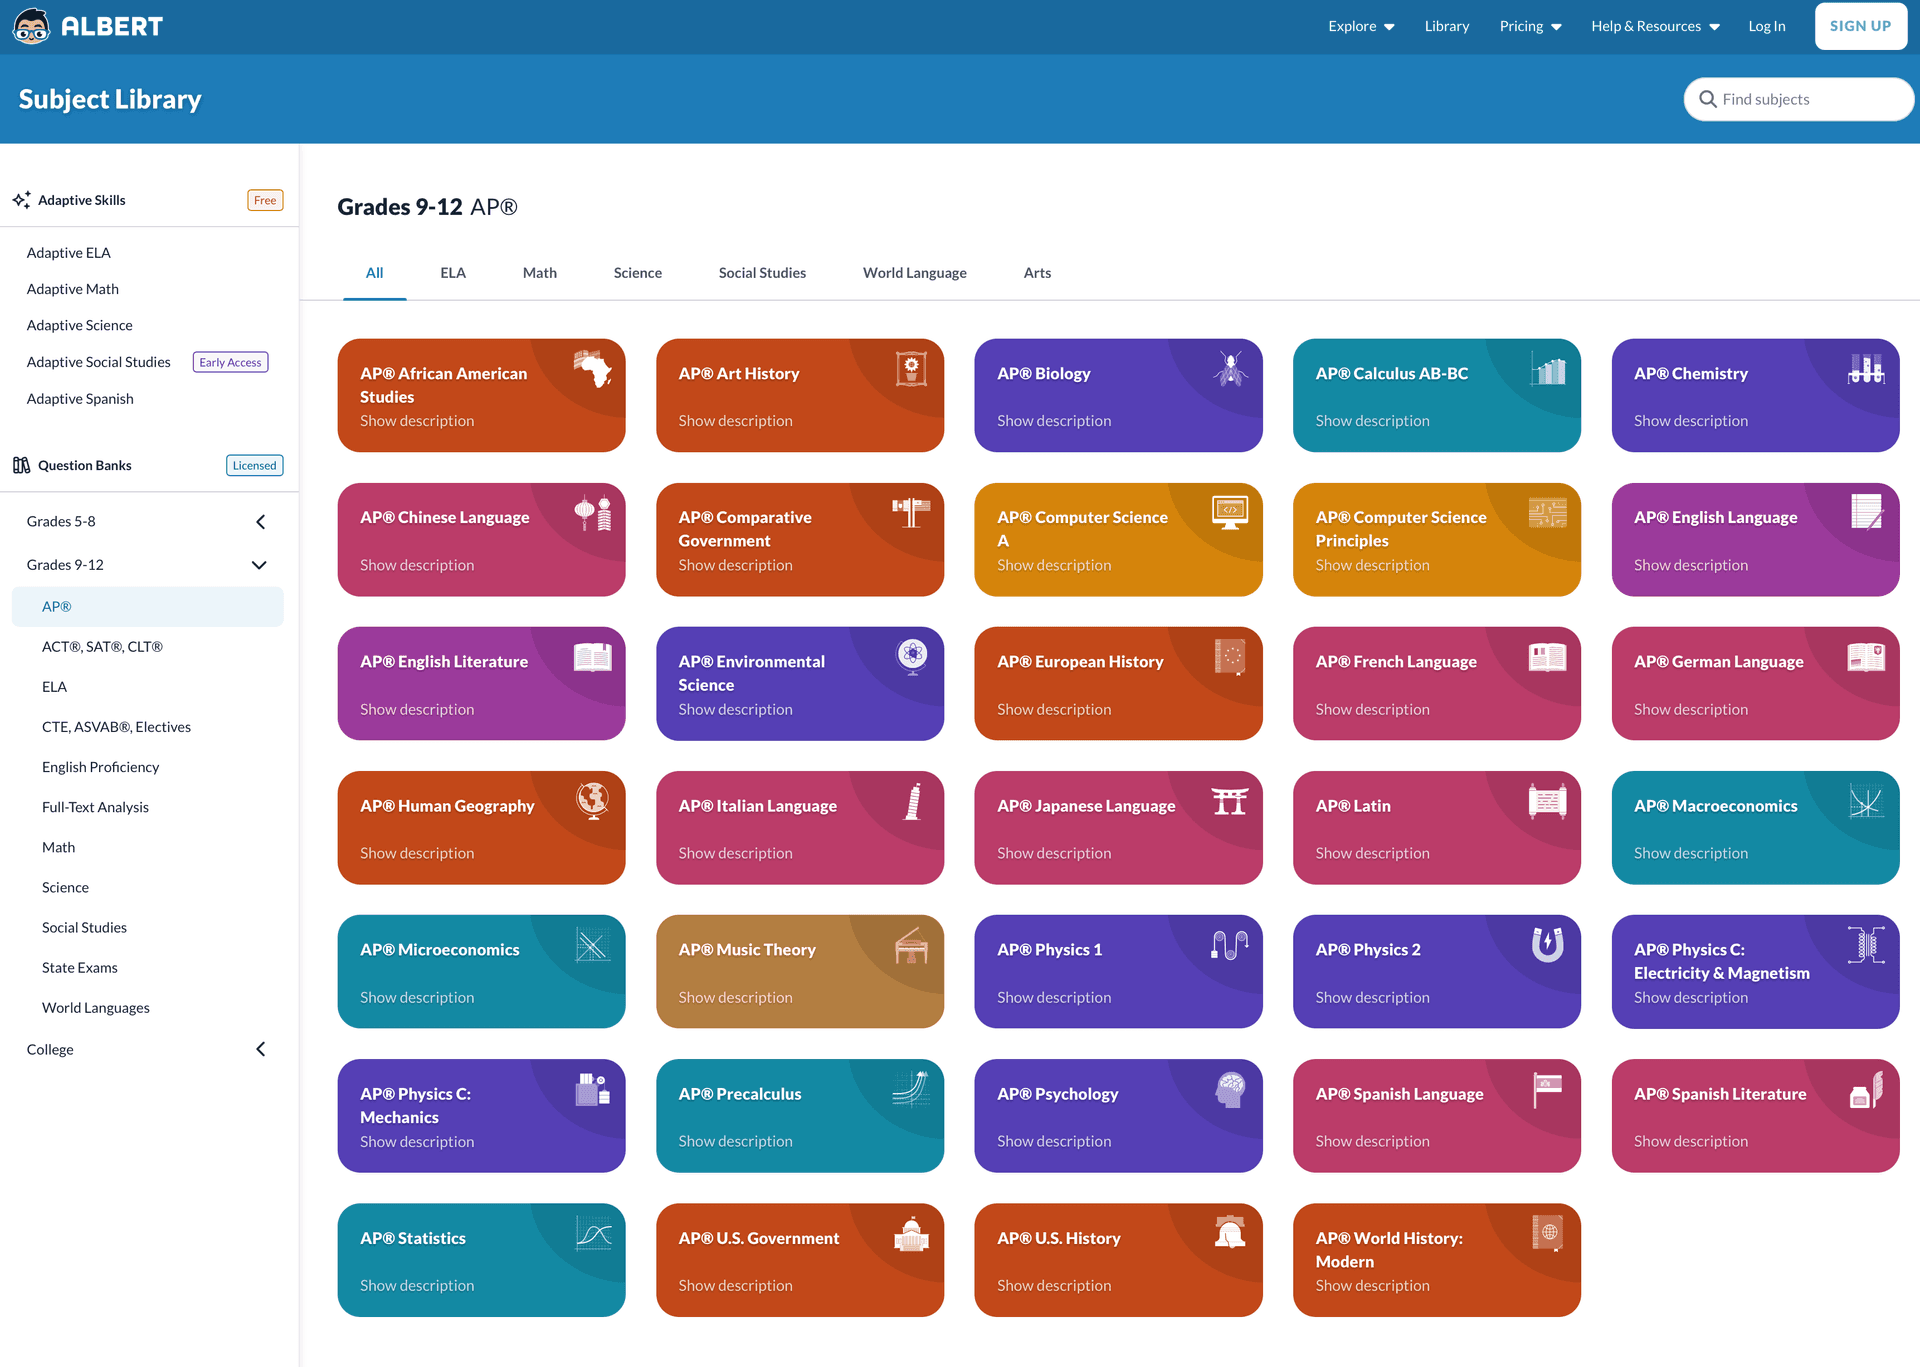Show description for AP Spanish Literature

click(1691, 1141)
